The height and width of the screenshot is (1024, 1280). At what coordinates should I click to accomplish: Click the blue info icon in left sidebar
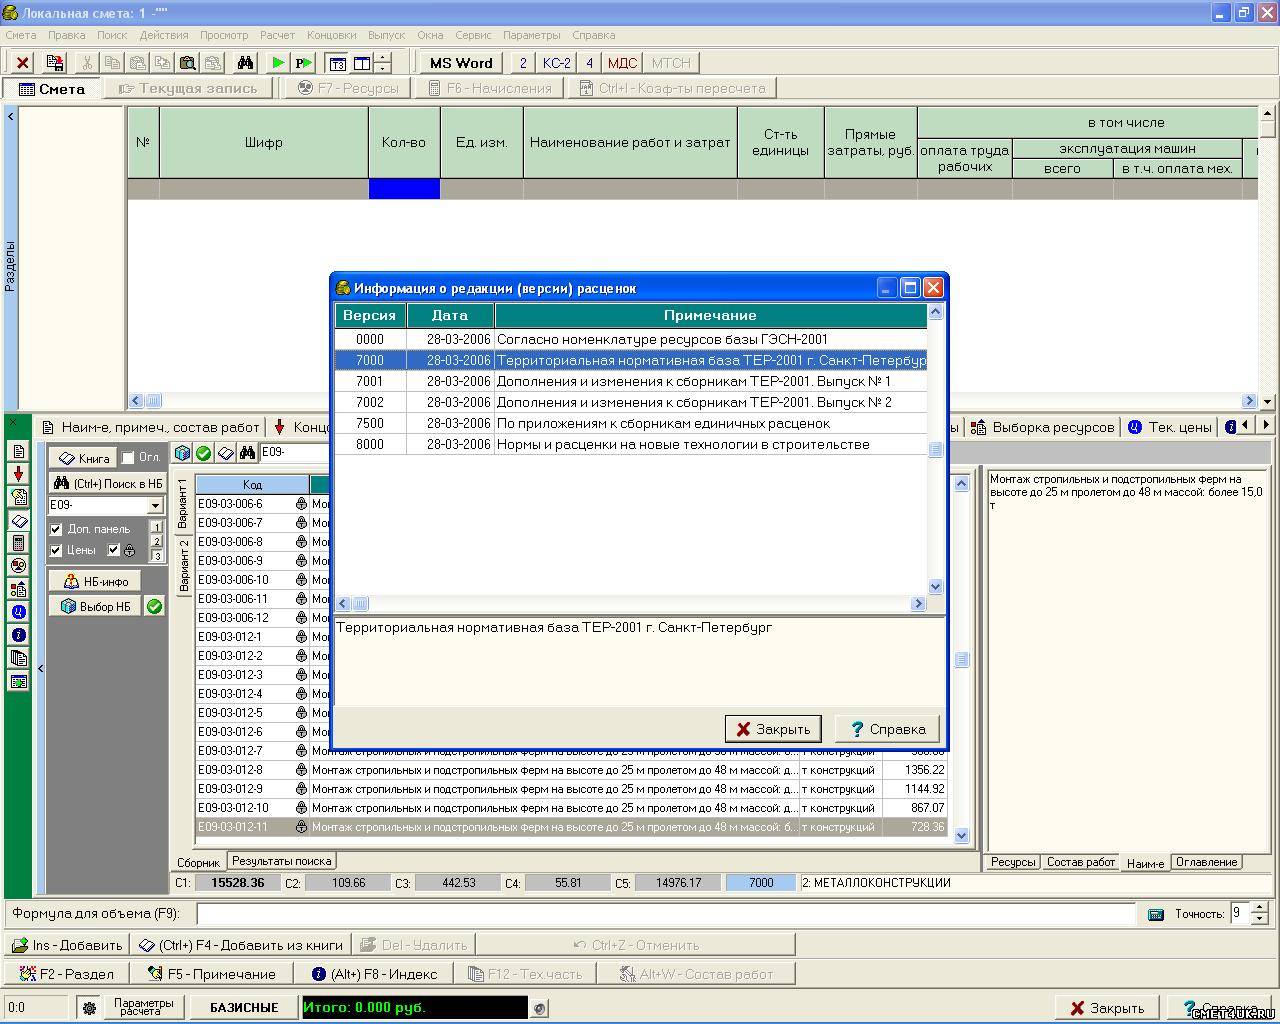click(x=18, y=635)
